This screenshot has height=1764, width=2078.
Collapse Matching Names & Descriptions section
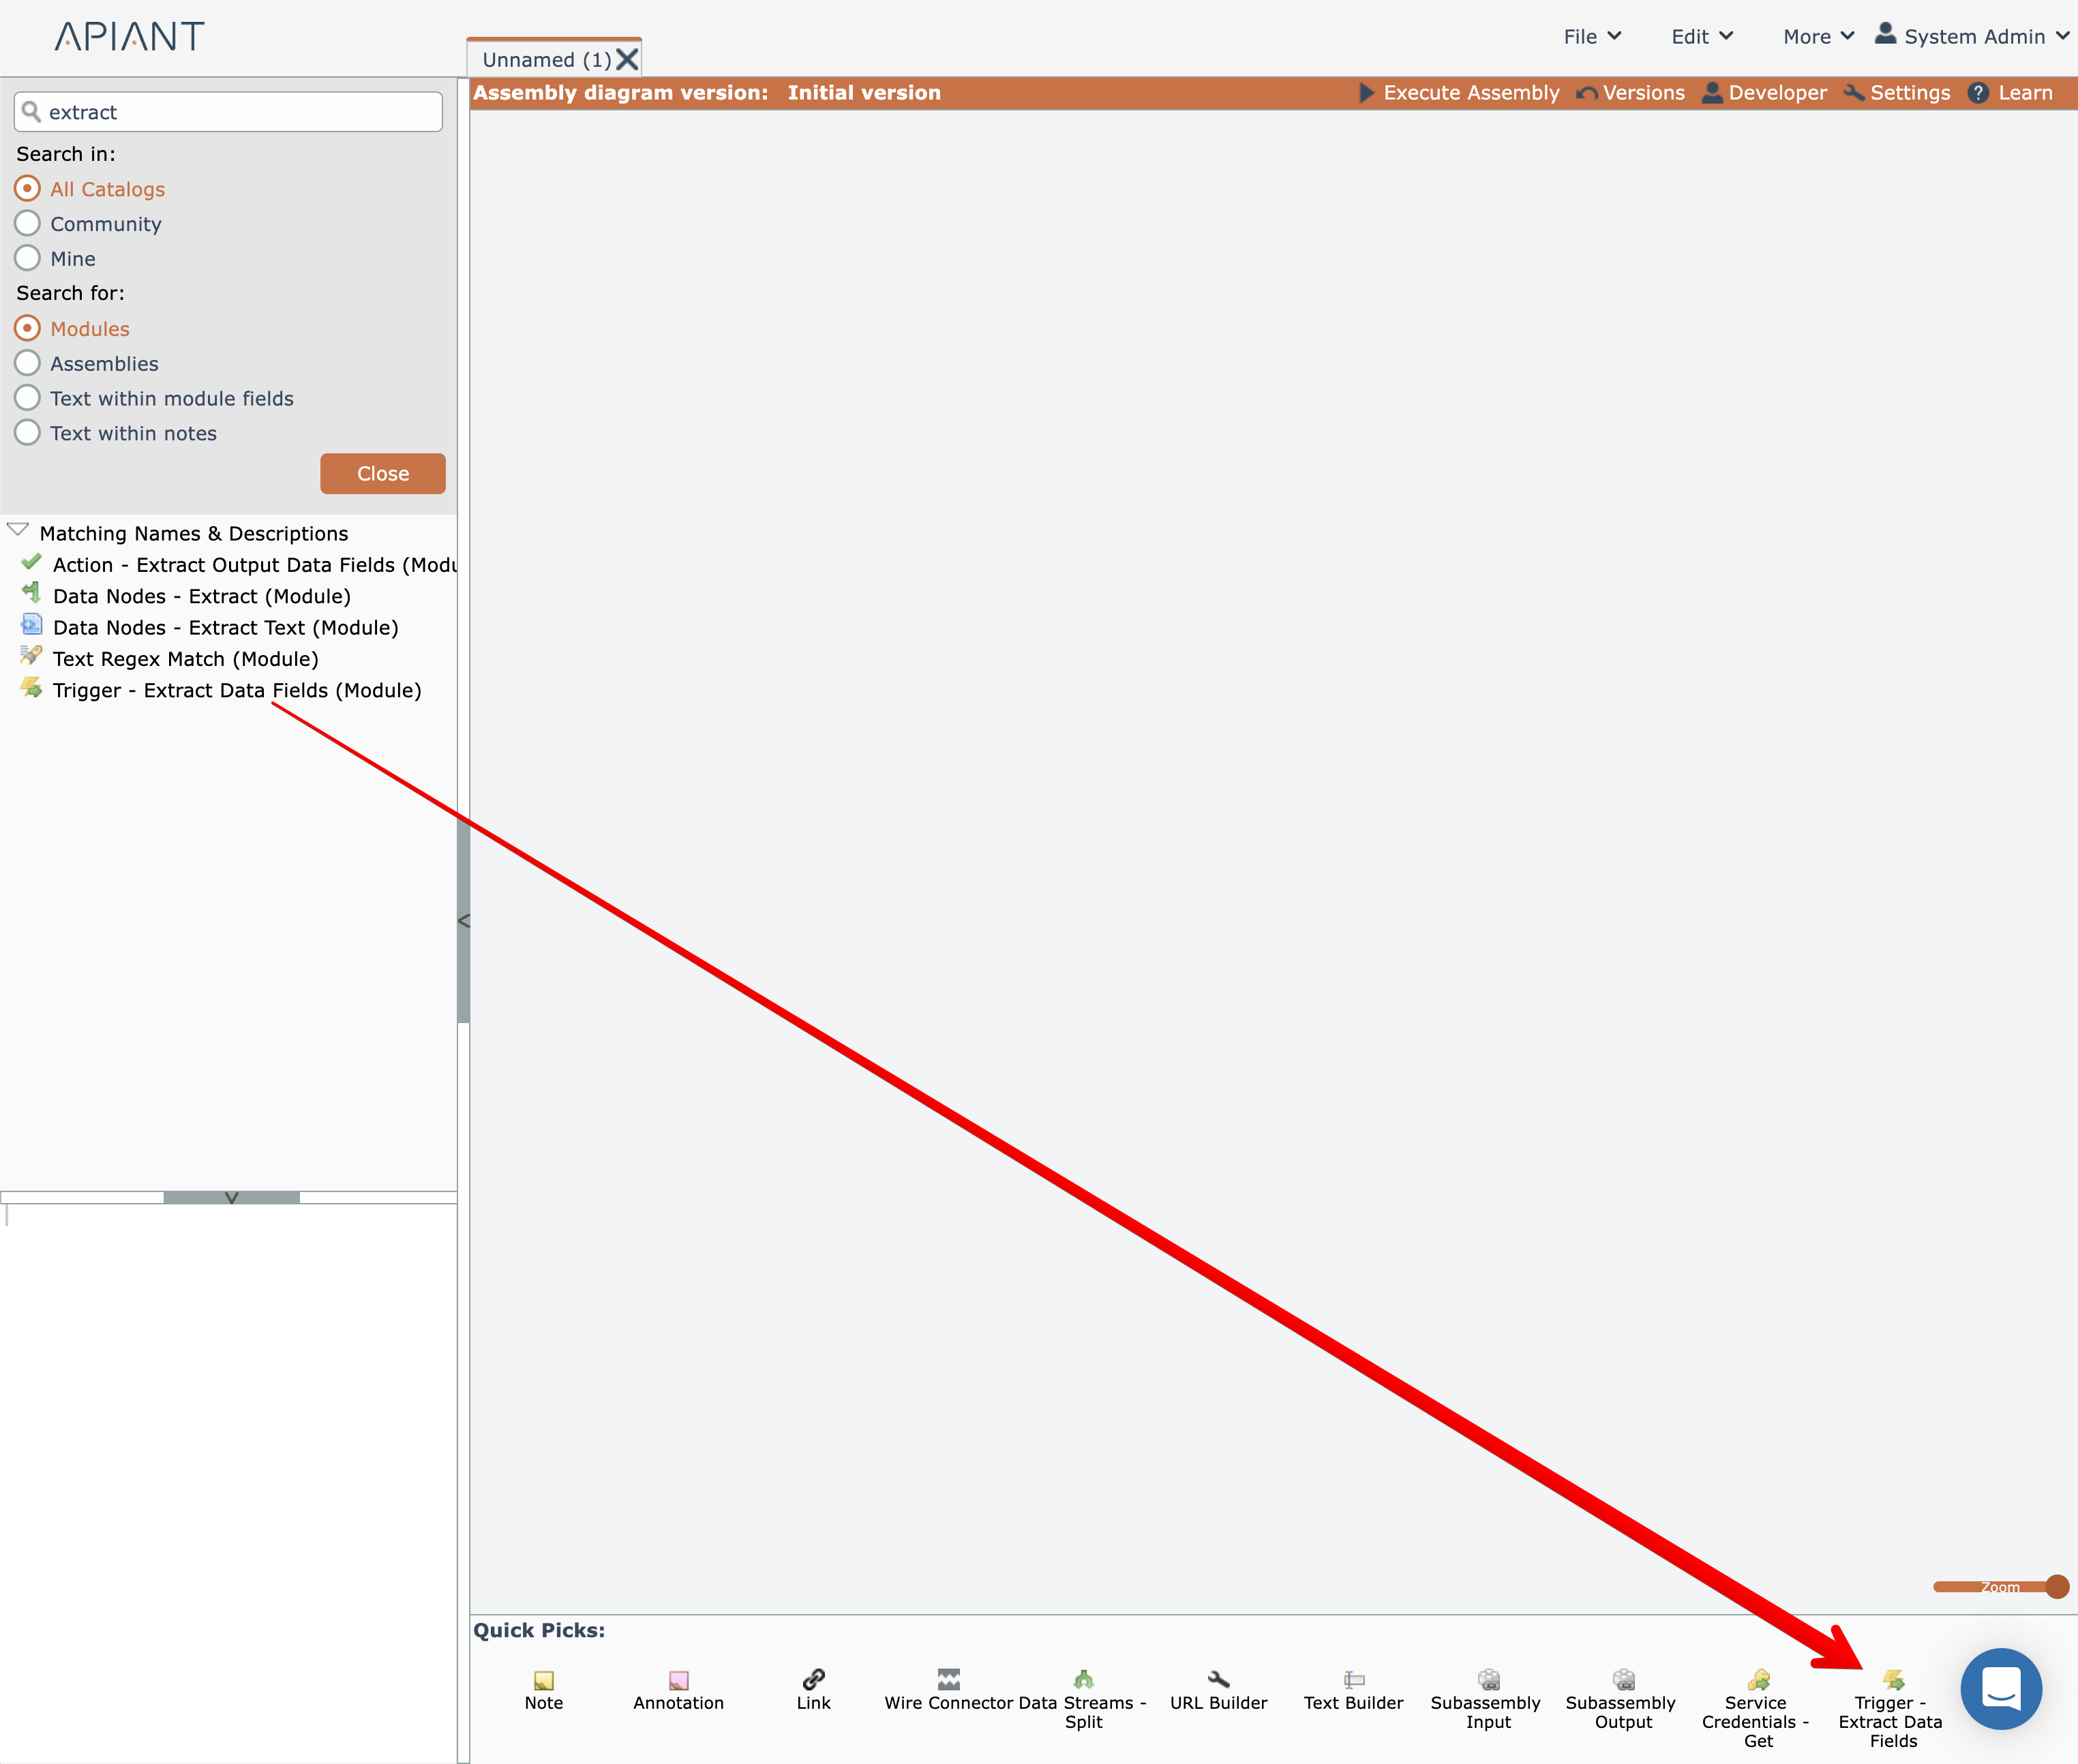pos(18,530)
